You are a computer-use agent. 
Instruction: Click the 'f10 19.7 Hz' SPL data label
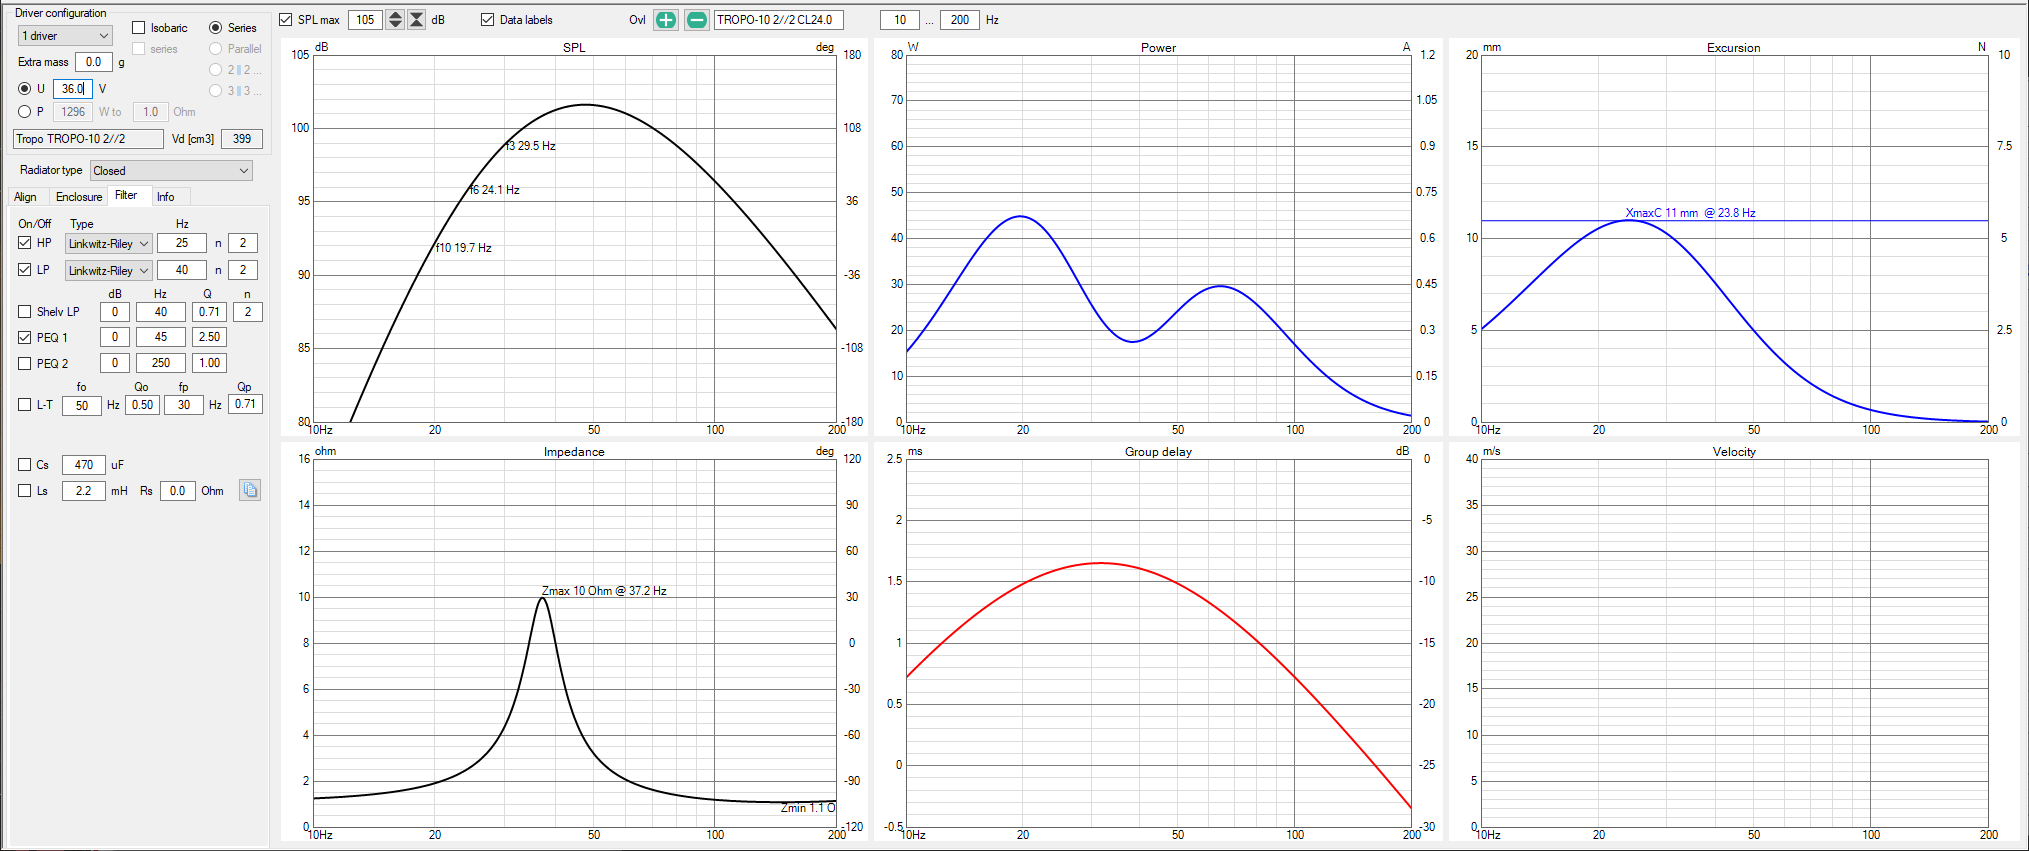pyautogui.click(x=463, y=248)
